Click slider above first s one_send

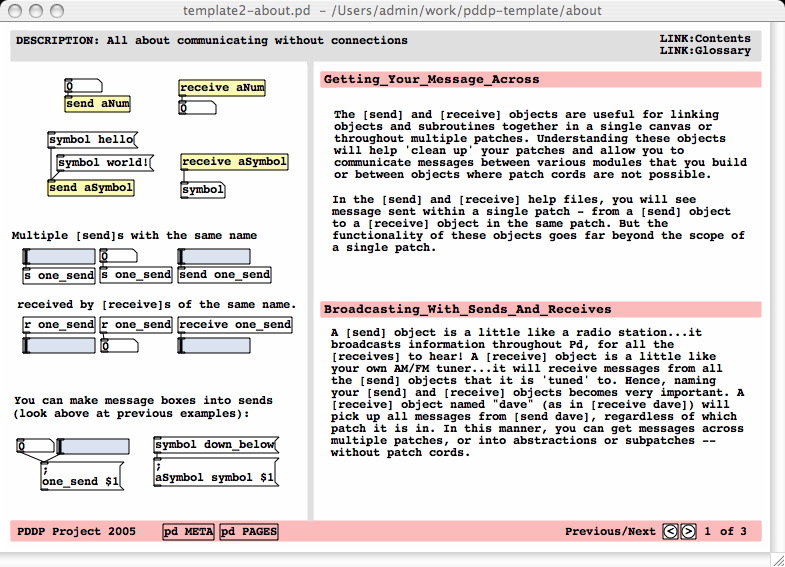tap(59, 257)
